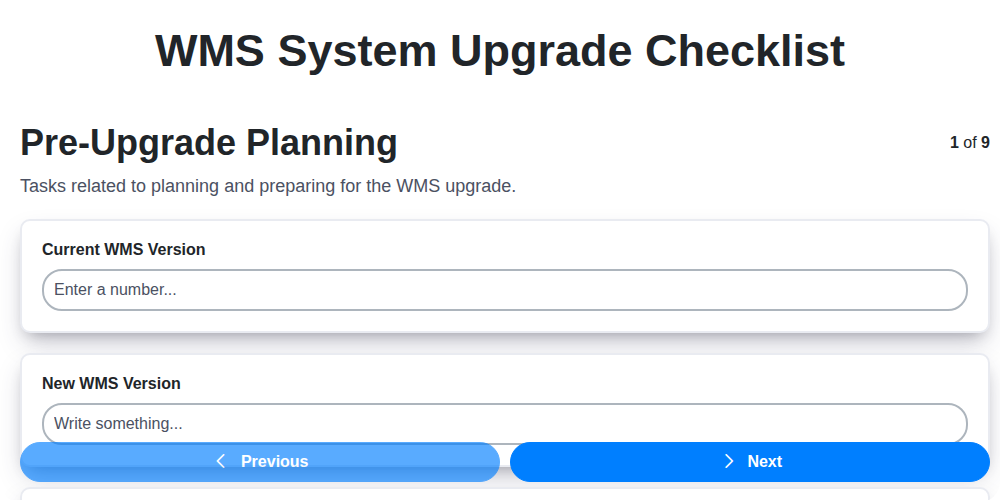Click the "Current WMS Version" label
Screen dimensions: 1000x500
click(x=124, y=249)
